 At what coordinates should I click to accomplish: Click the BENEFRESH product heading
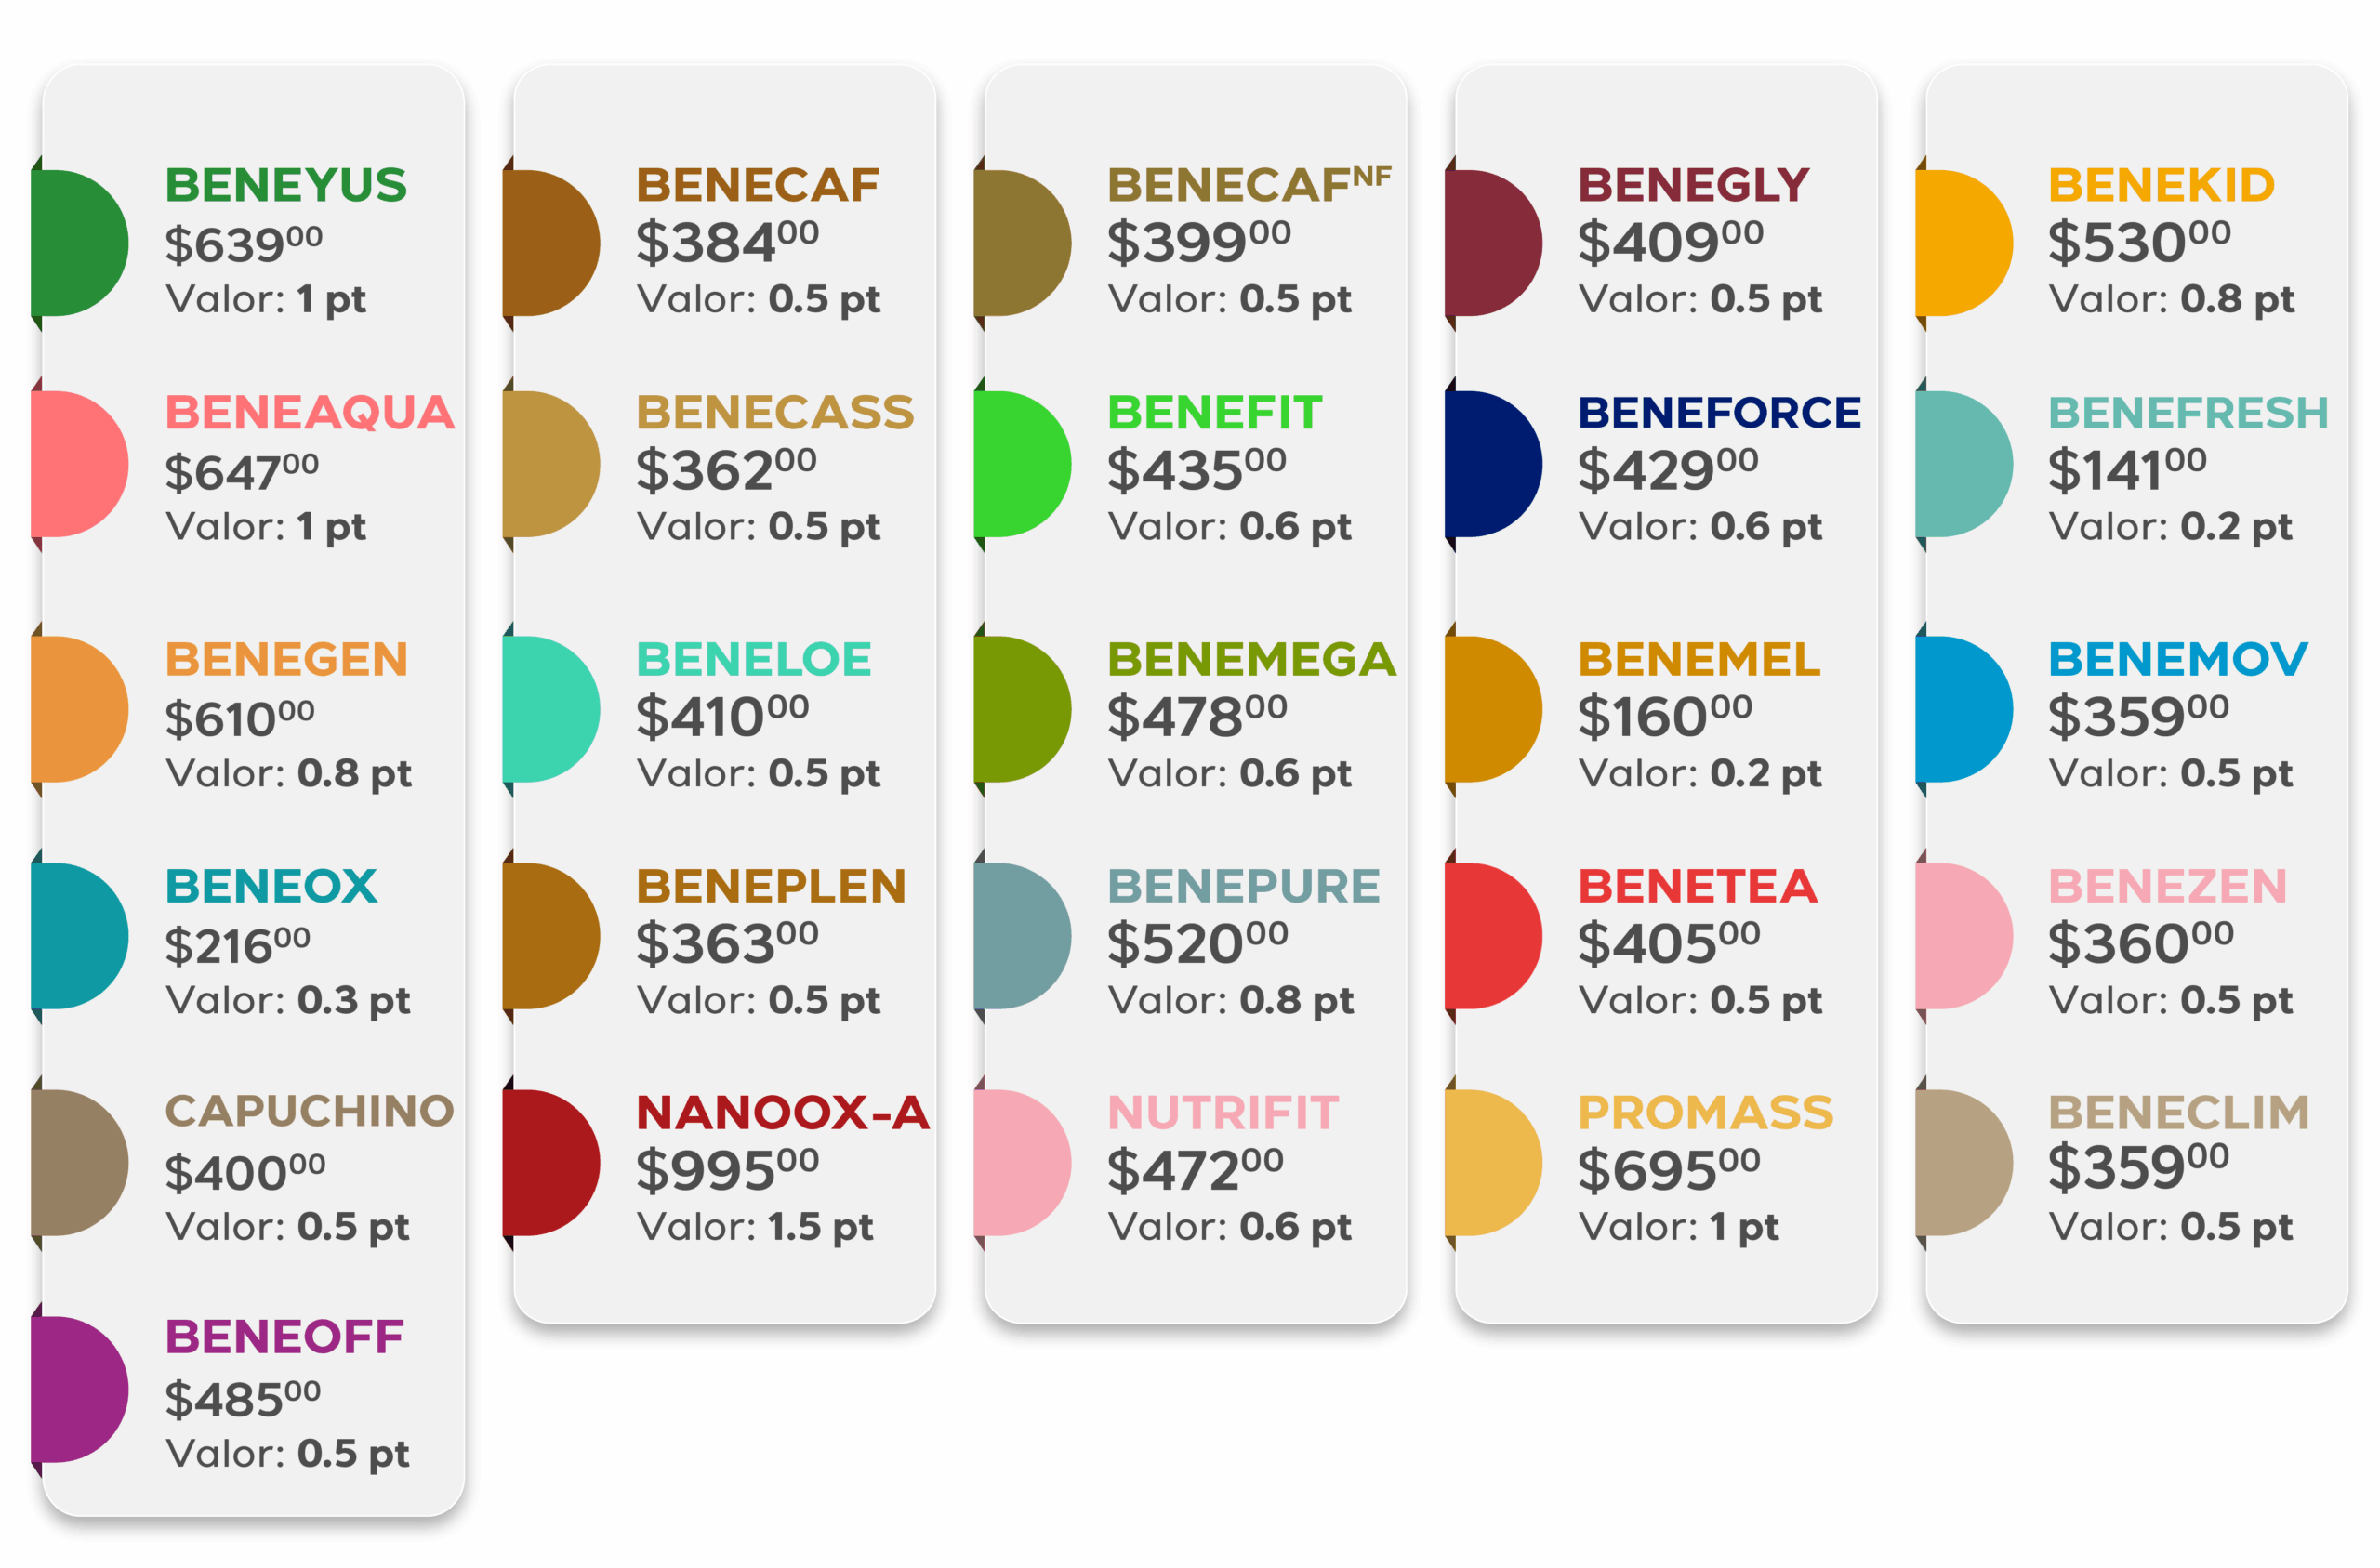click(x=2189, y=412)
